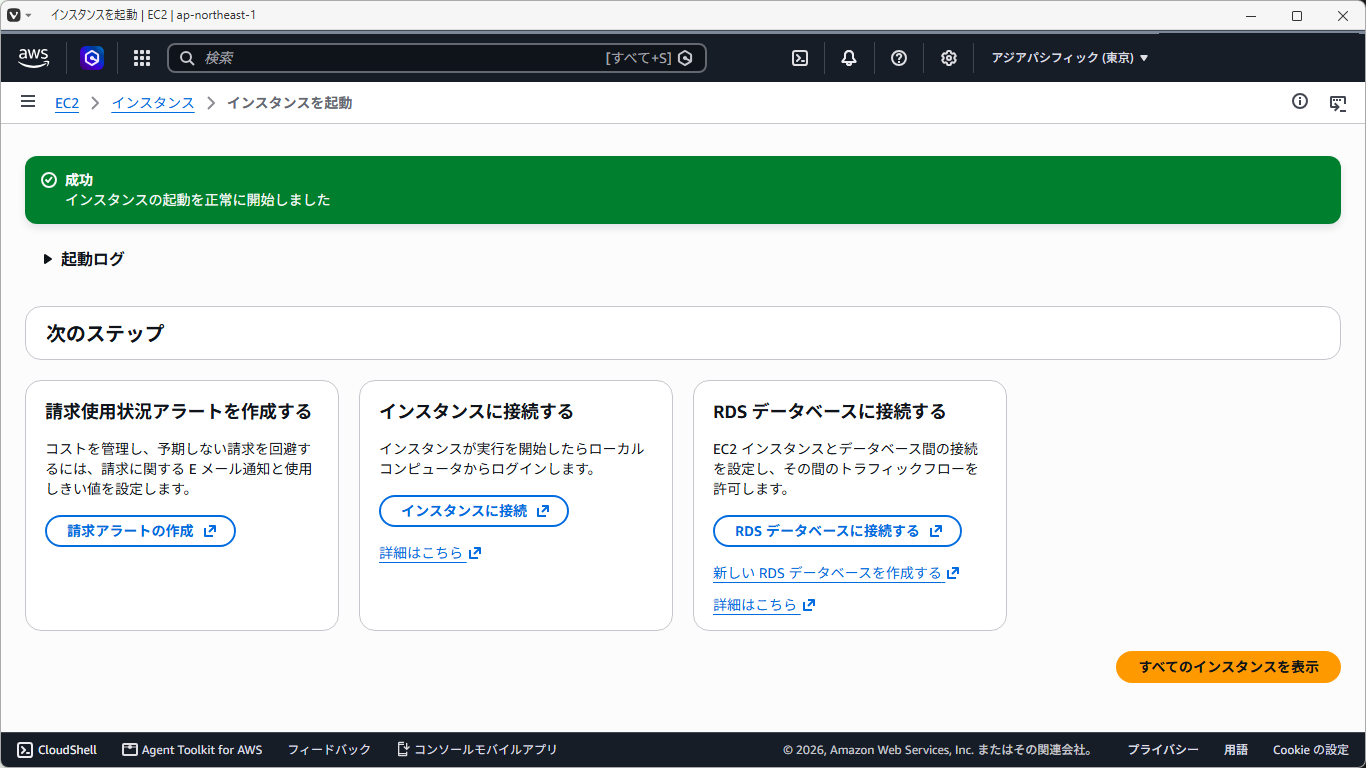Open the settings gear icon
Viewport: 1366px width, 768px height.
pyautogui.click(x=949, y=58)
